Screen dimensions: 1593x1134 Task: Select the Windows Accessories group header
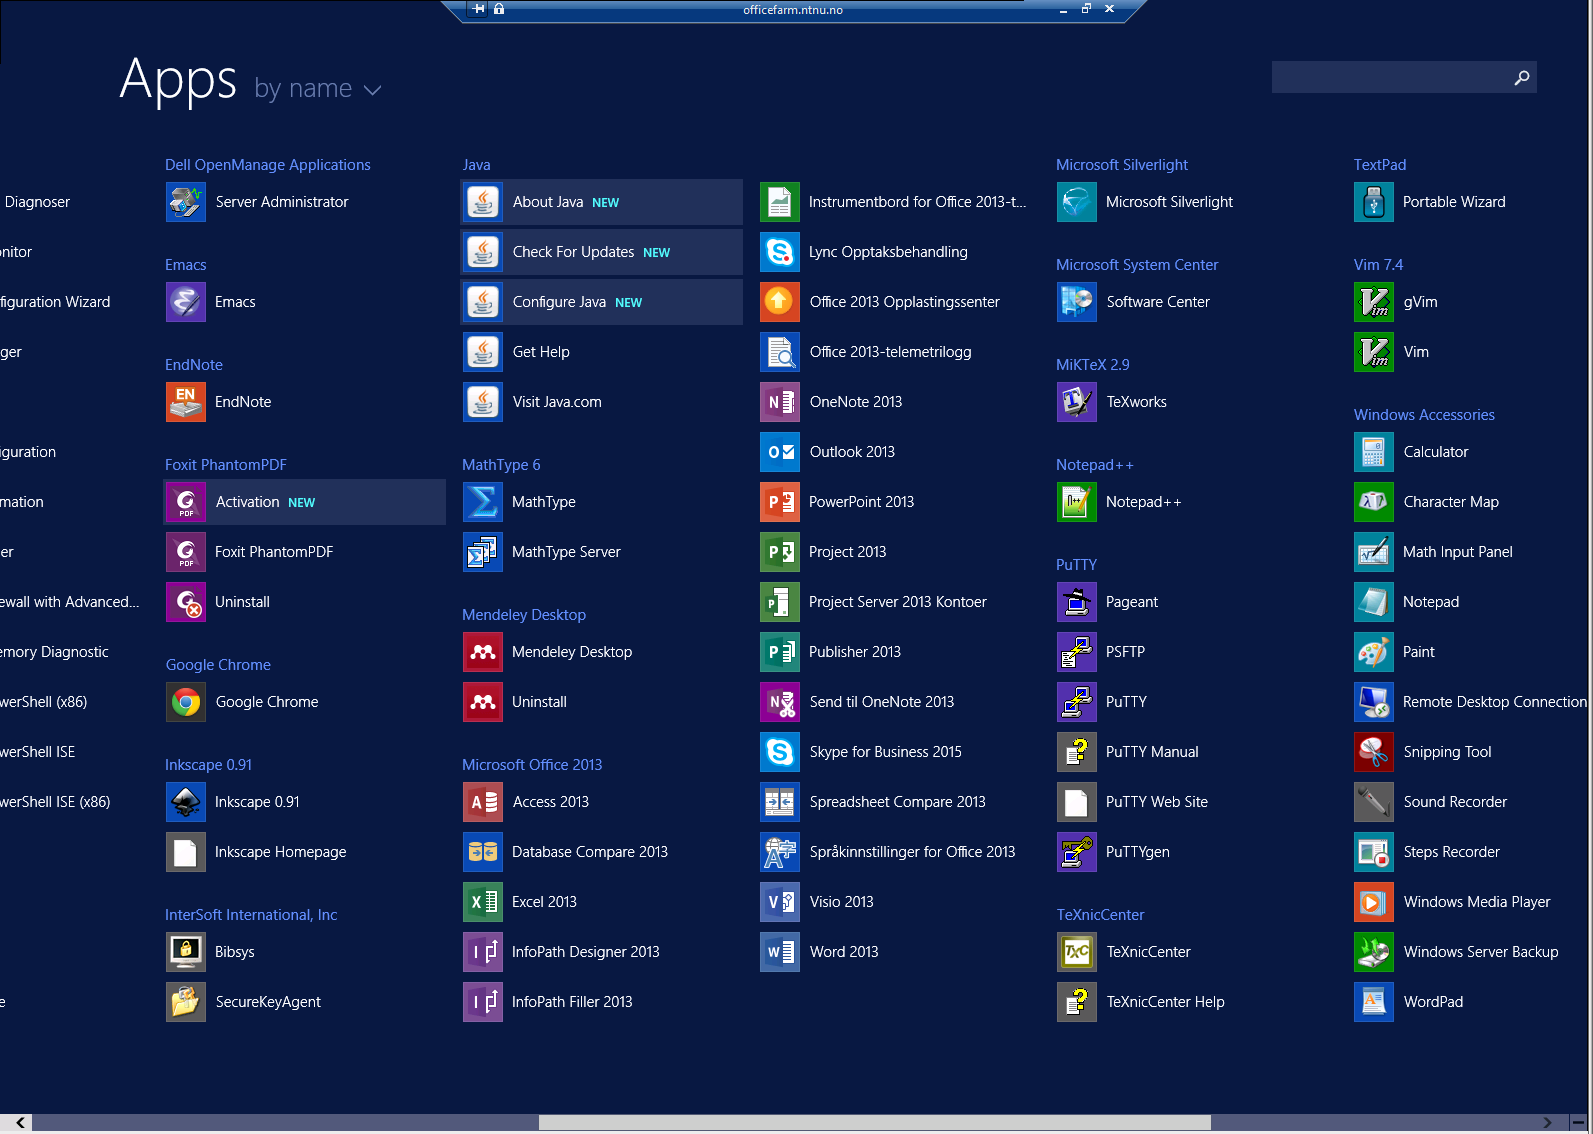point(1424,415)
